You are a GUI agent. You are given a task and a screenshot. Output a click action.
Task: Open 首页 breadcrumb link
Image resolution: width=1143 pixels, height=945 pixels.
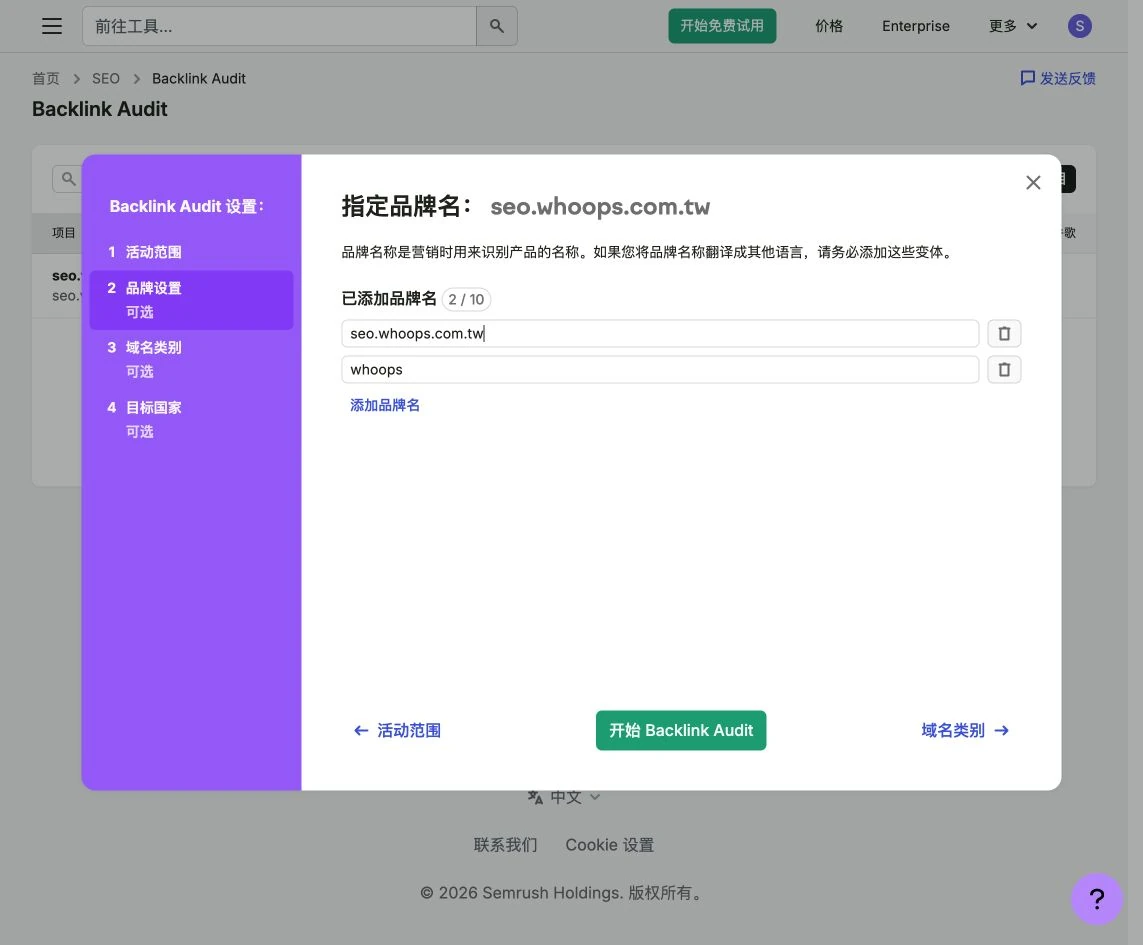[x=46, y=79]
